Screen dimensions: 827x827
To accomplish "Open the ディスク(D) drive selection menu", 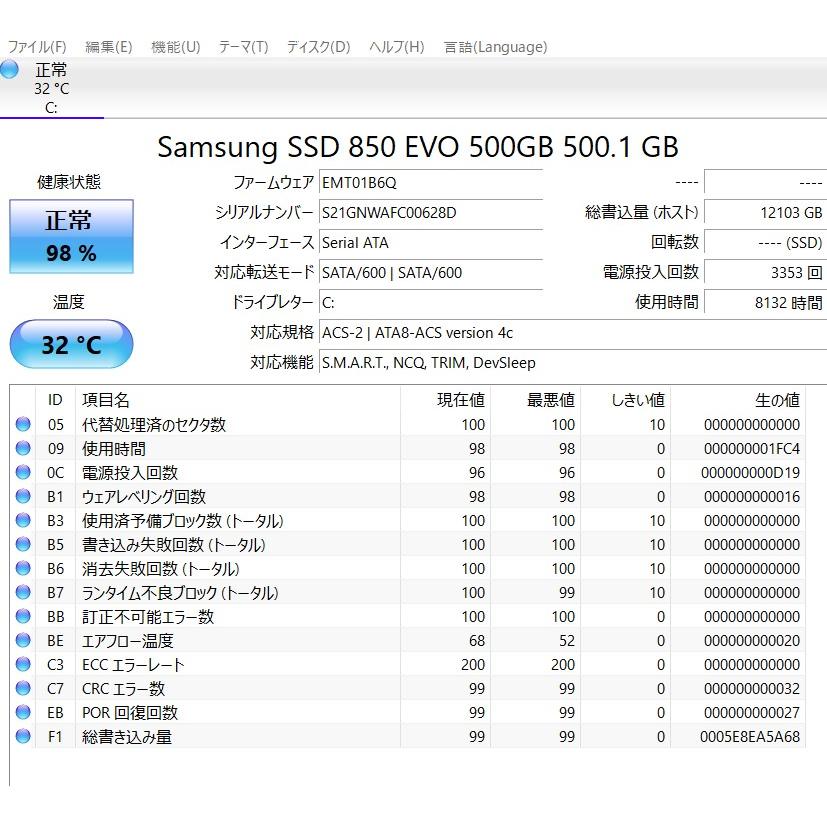I will (316, 46).
